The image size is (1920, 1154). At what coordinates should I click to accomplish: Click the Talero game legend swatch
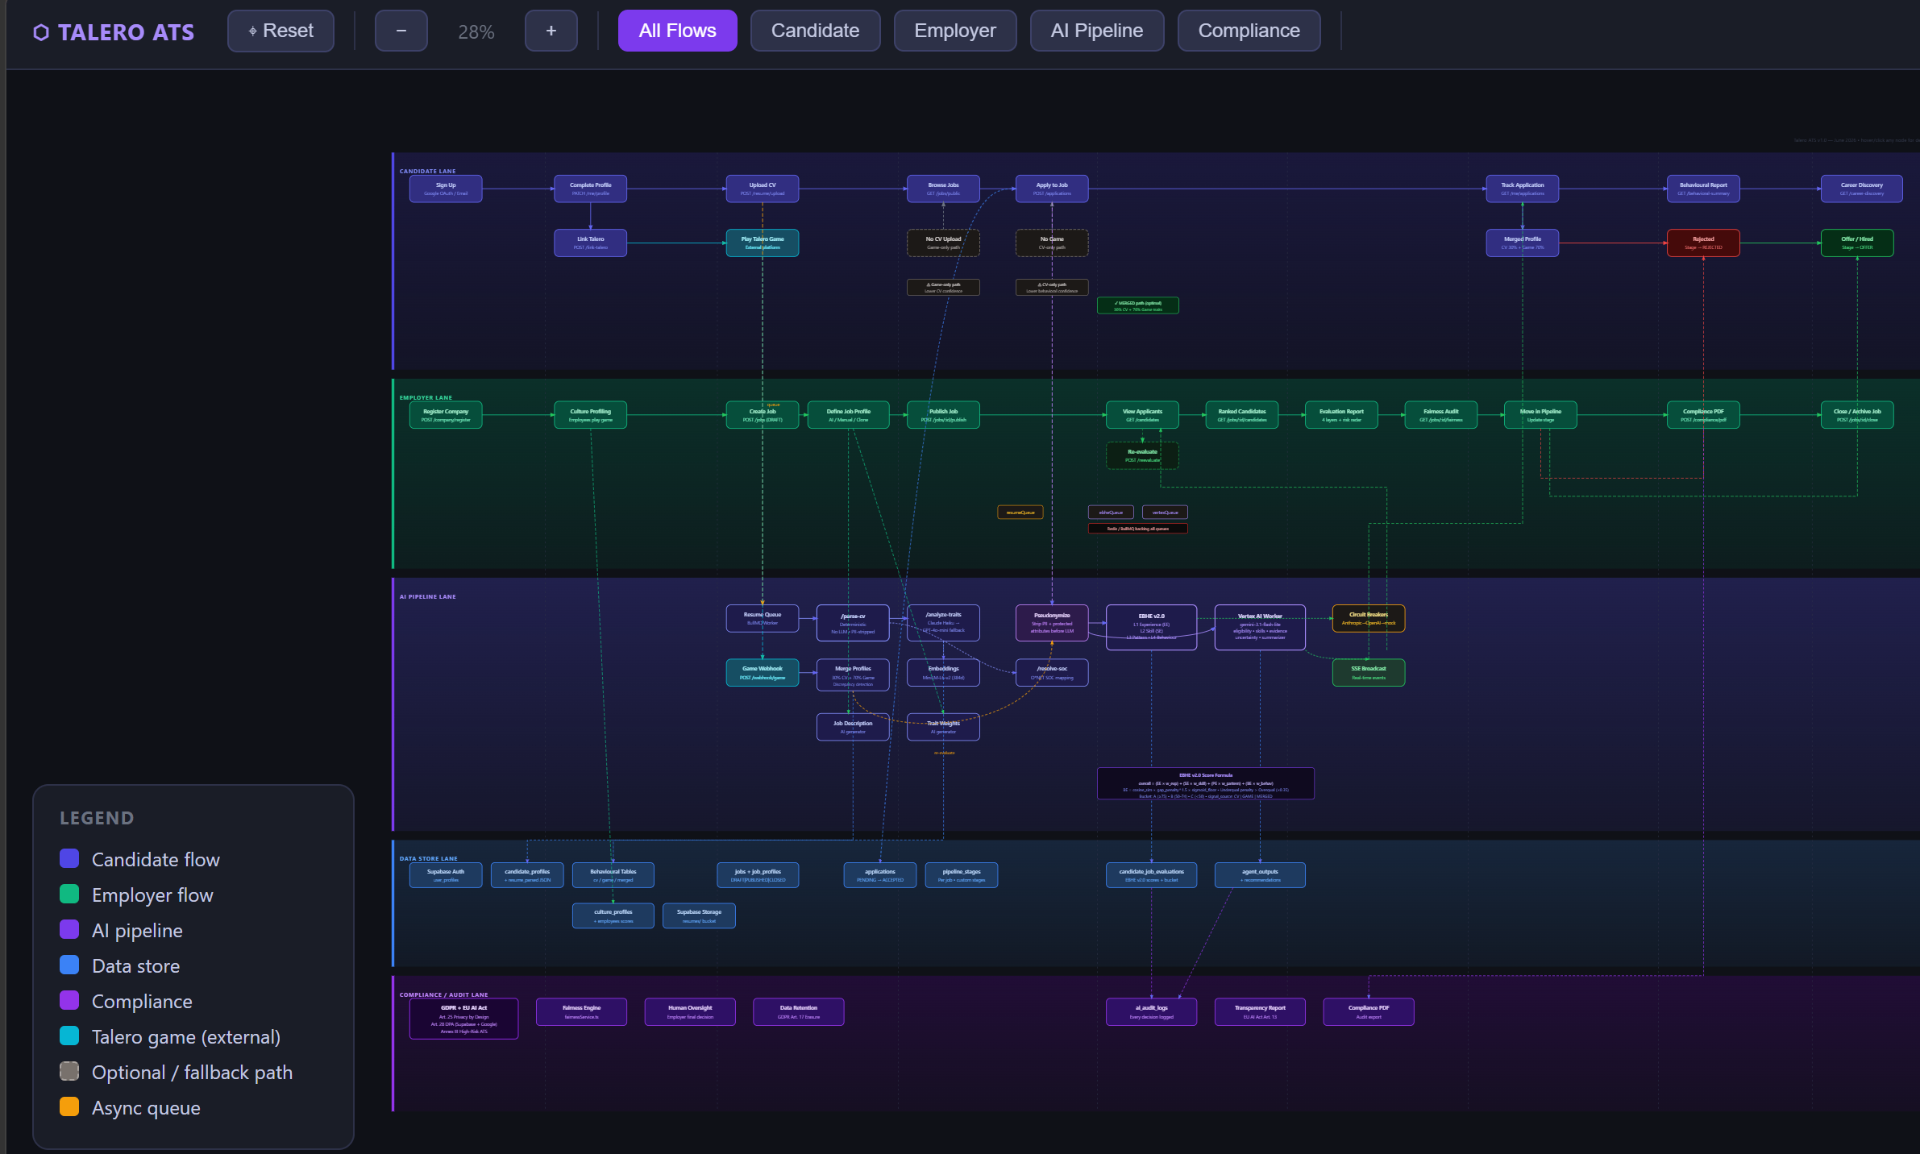(x=69, y=1036)
